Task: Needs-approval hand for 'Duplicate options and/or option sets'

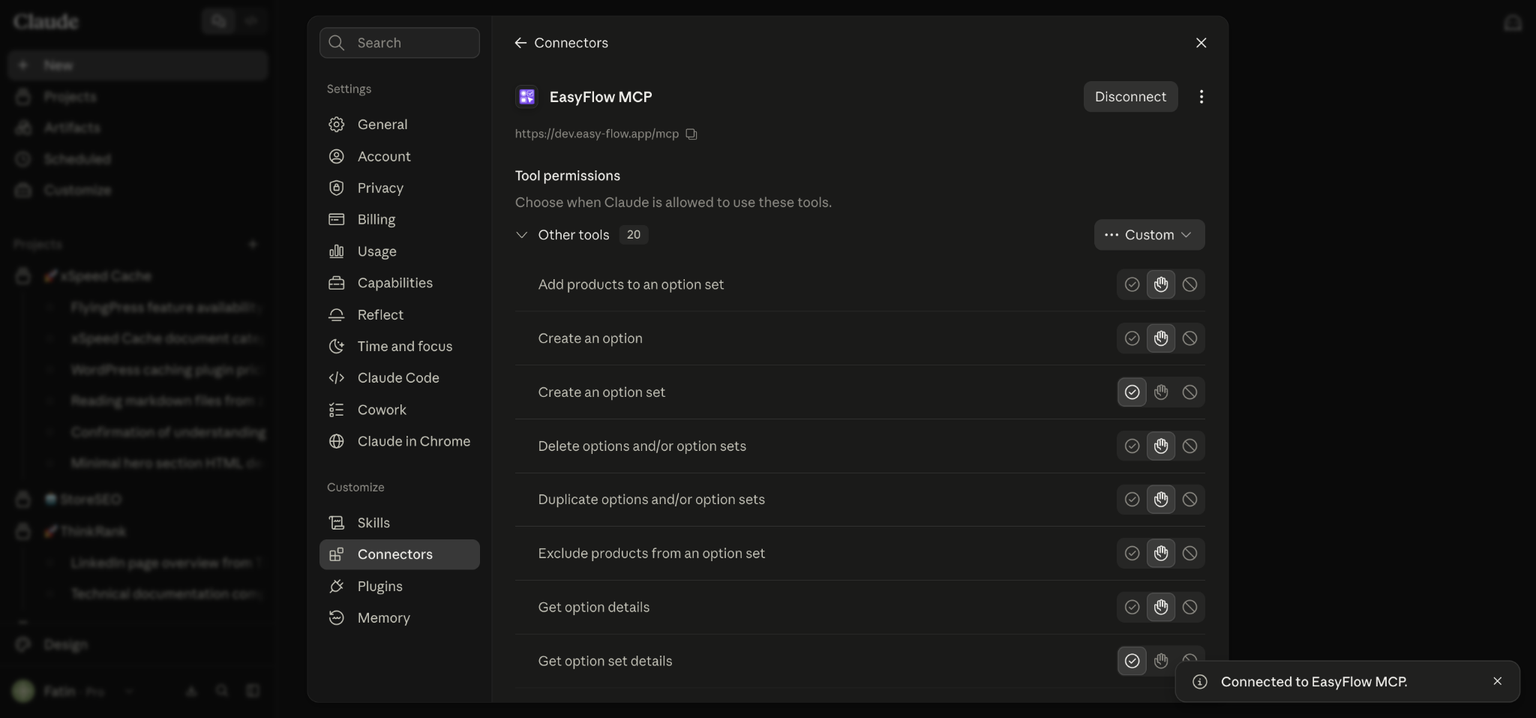Action: (x=1161, y=500)
